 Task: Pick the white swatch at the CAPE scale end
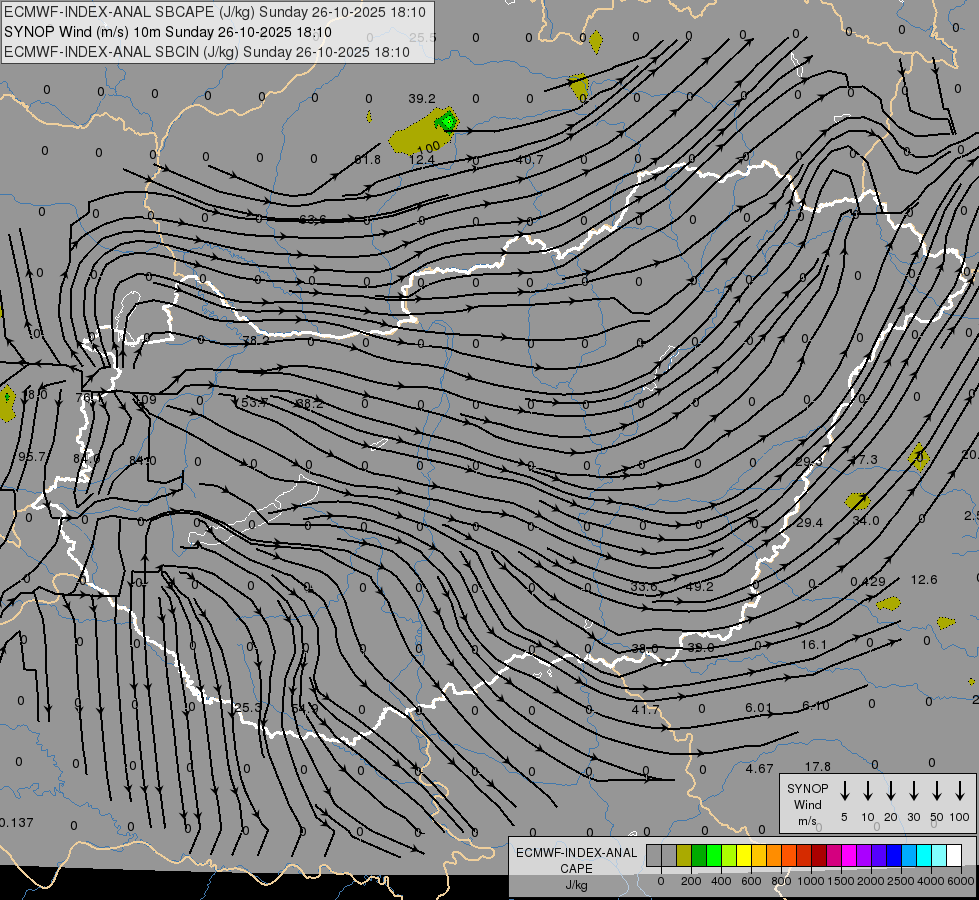pos(953,856)
